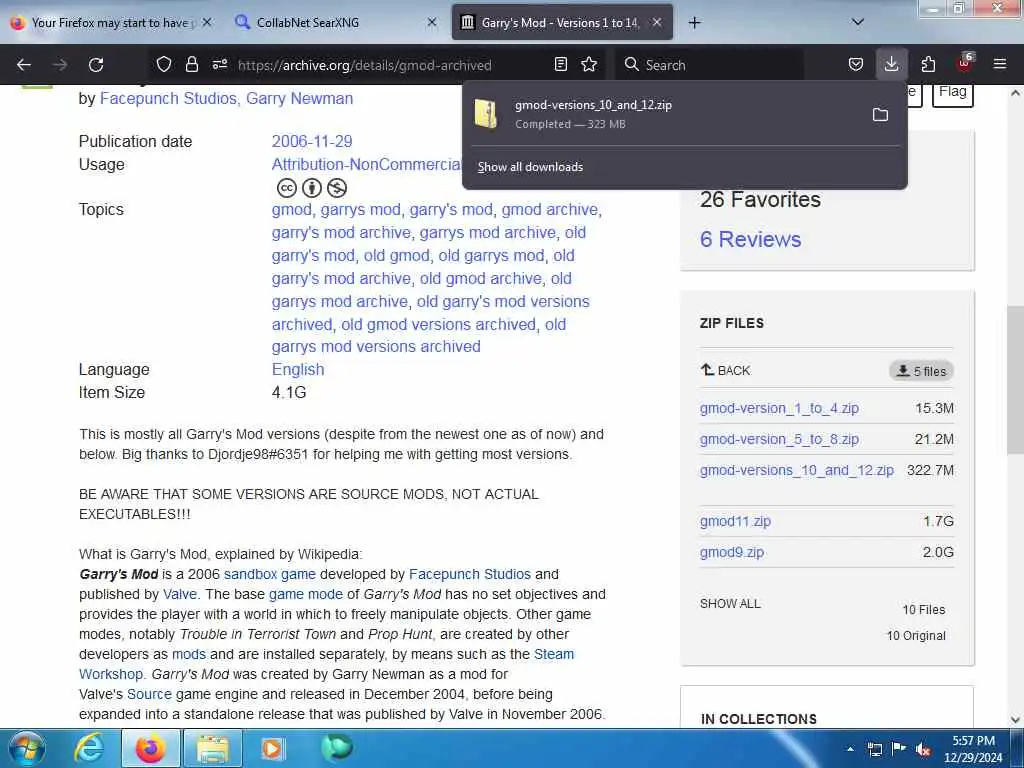Open containing folder for downloaded zip

[880, 115]
